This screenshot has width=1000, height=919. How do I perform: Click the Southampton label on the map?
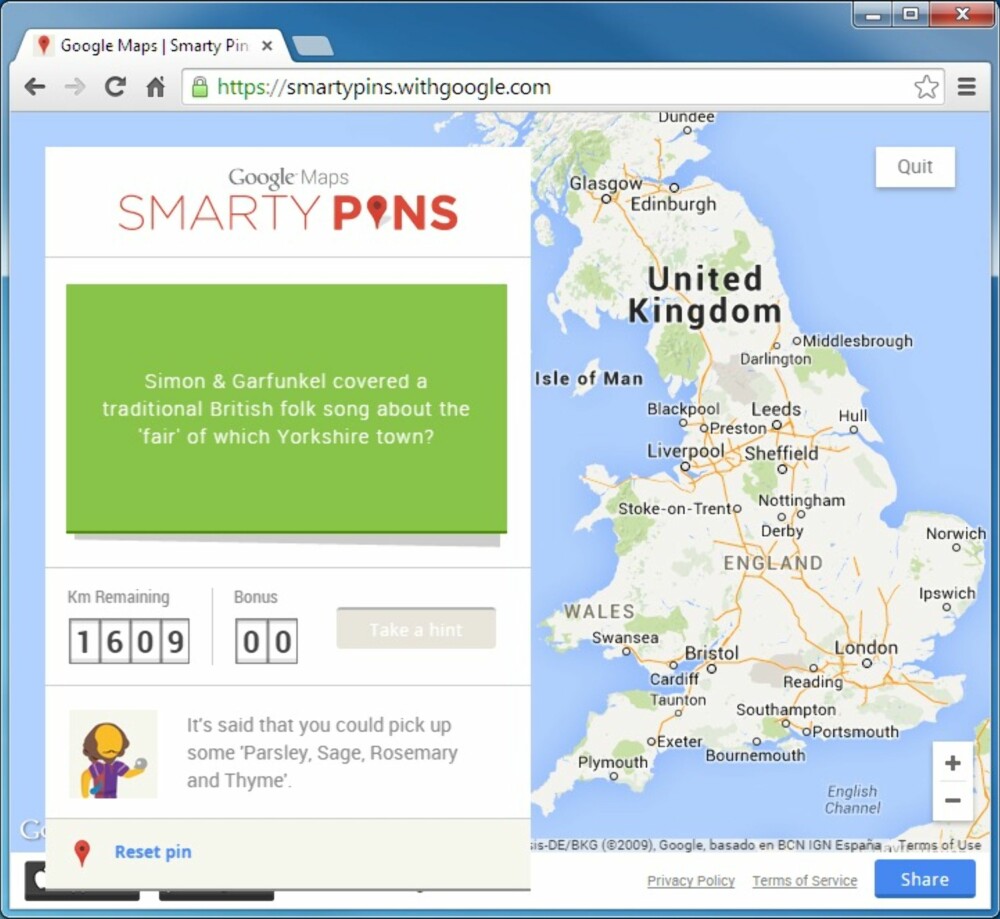pos(786,710)
